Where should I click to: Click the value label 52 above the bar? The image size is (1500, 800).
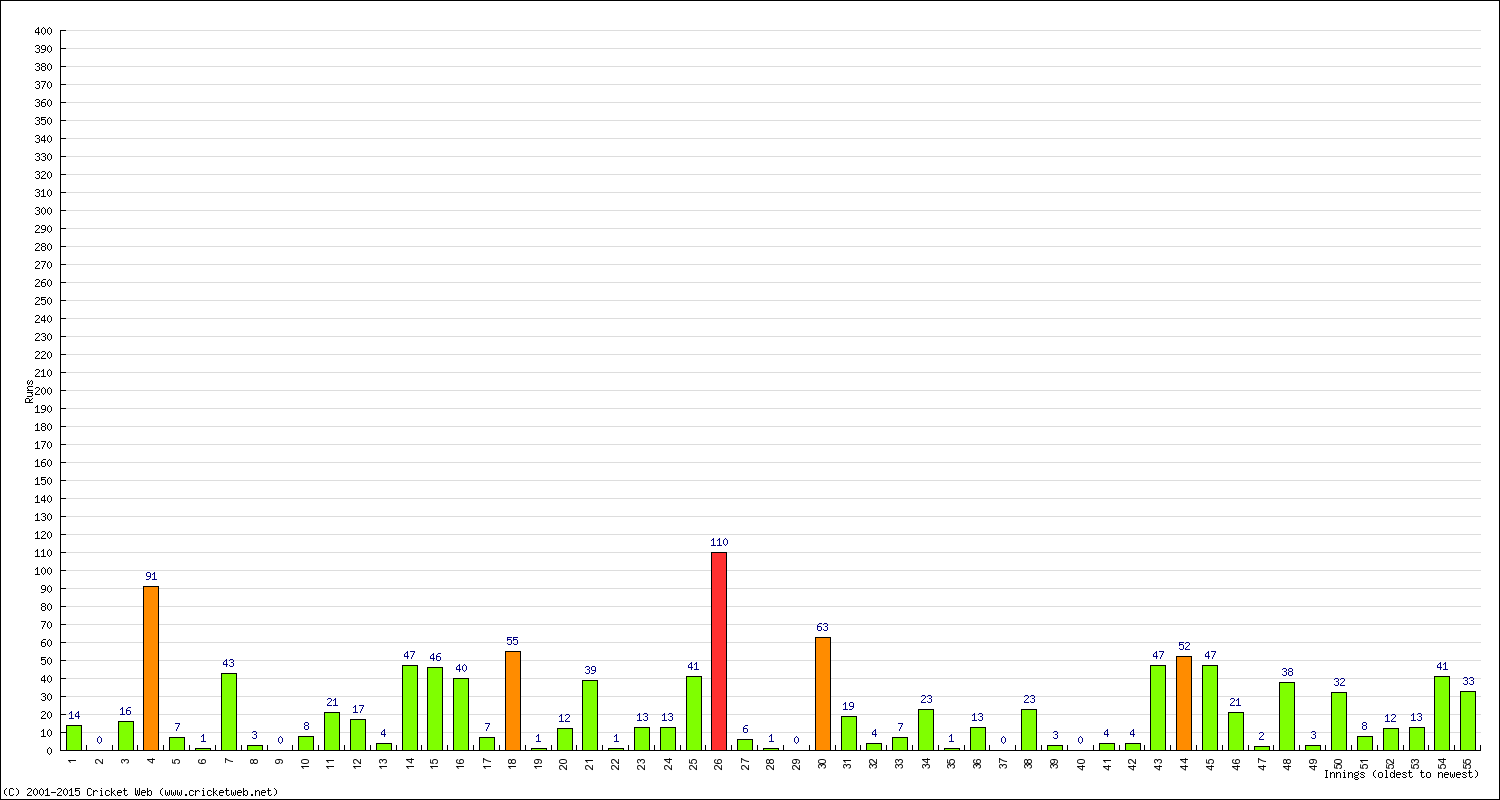coord(1184,646)
